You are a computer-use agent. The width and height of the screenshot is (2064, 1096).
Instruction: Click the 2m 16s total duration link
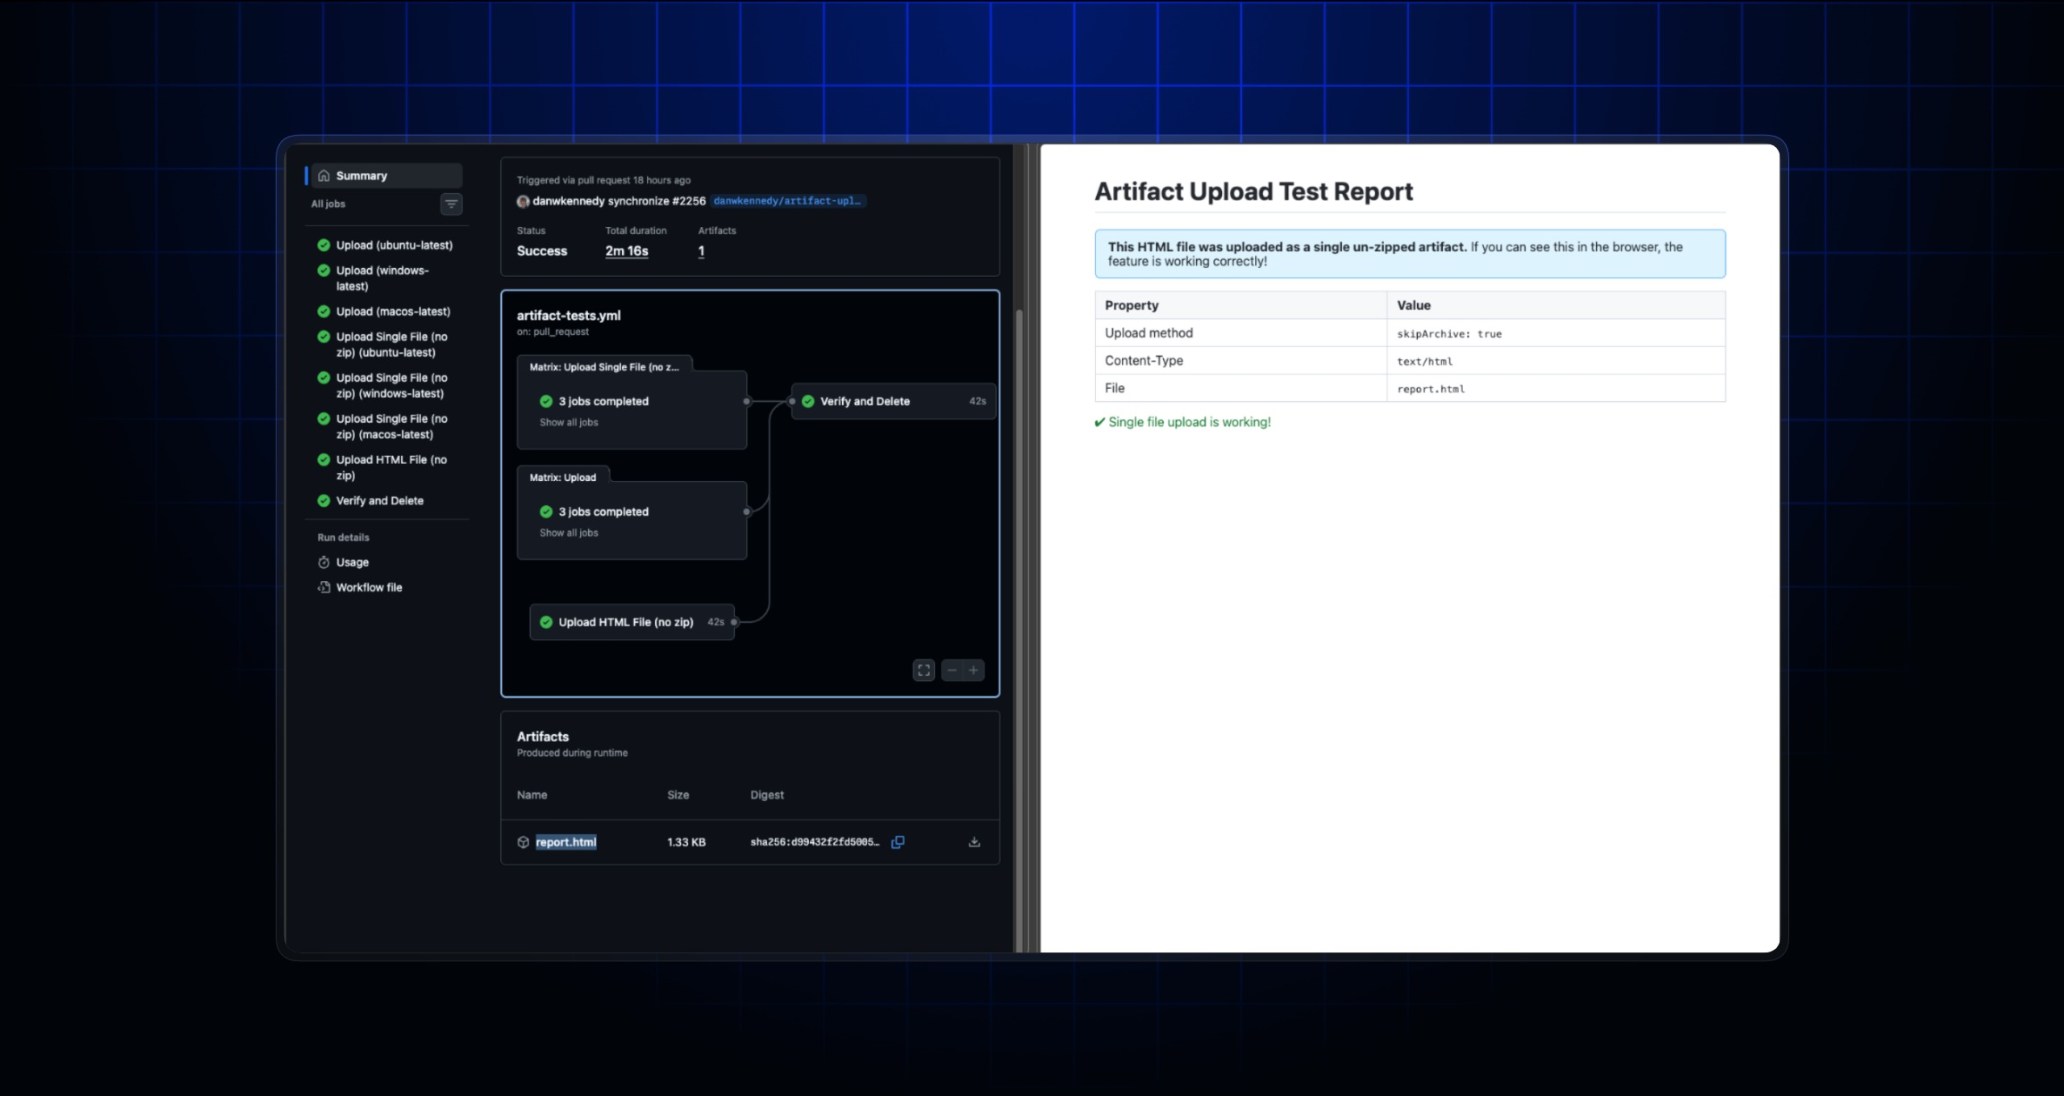pyautogui.click(x=626, y=251)
